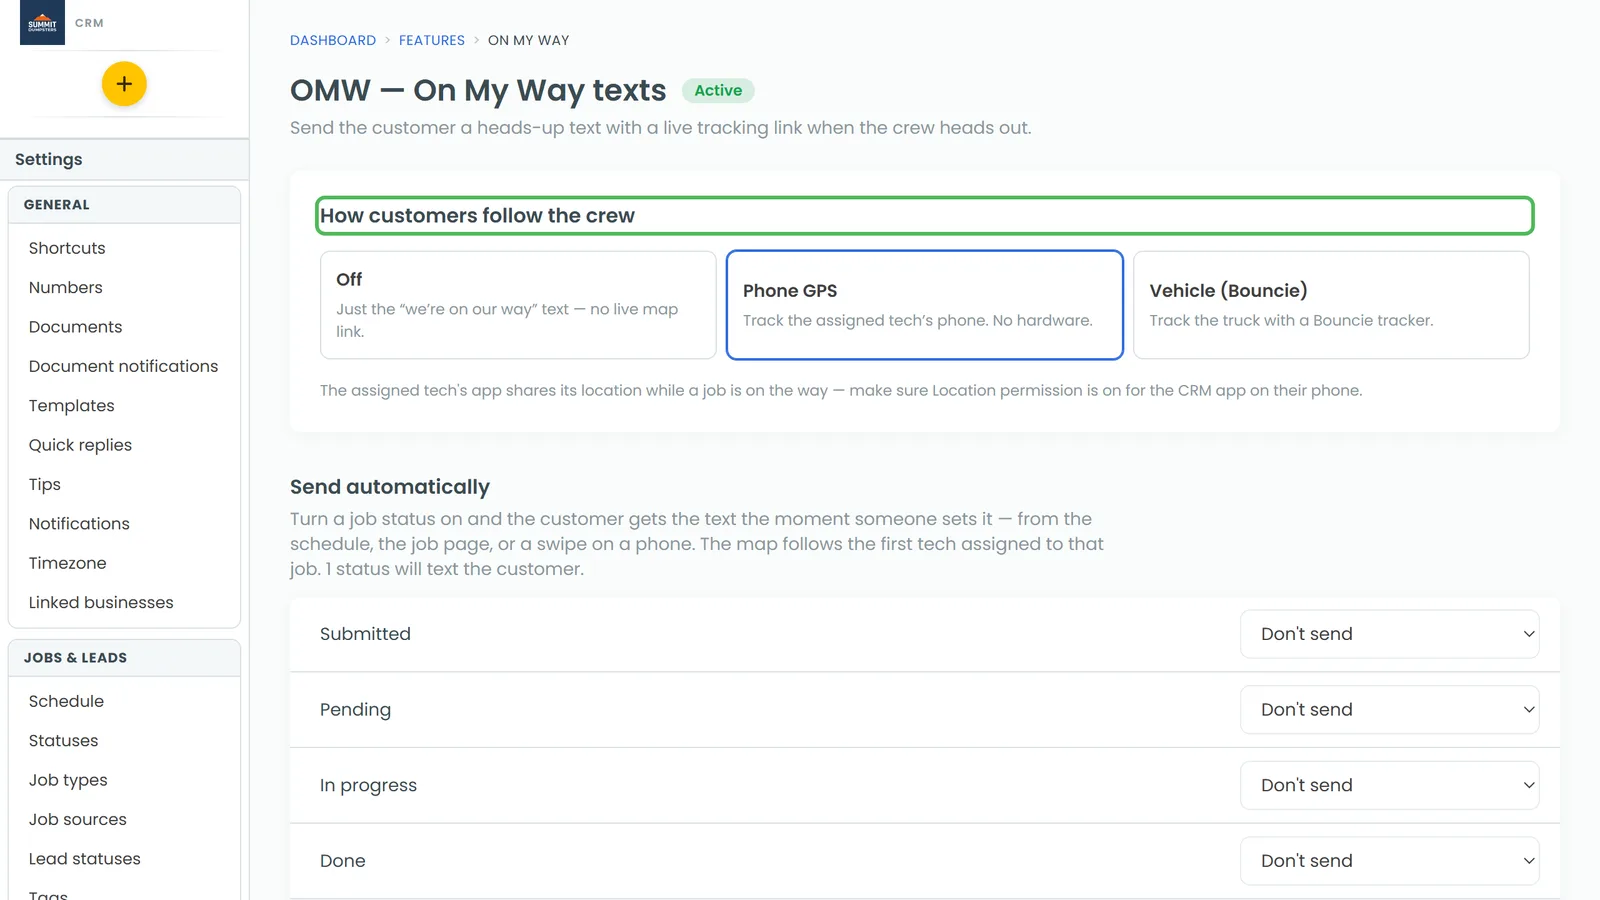Open Tips in the sidebar
The image size is (1600, 900).
(45, 484)
